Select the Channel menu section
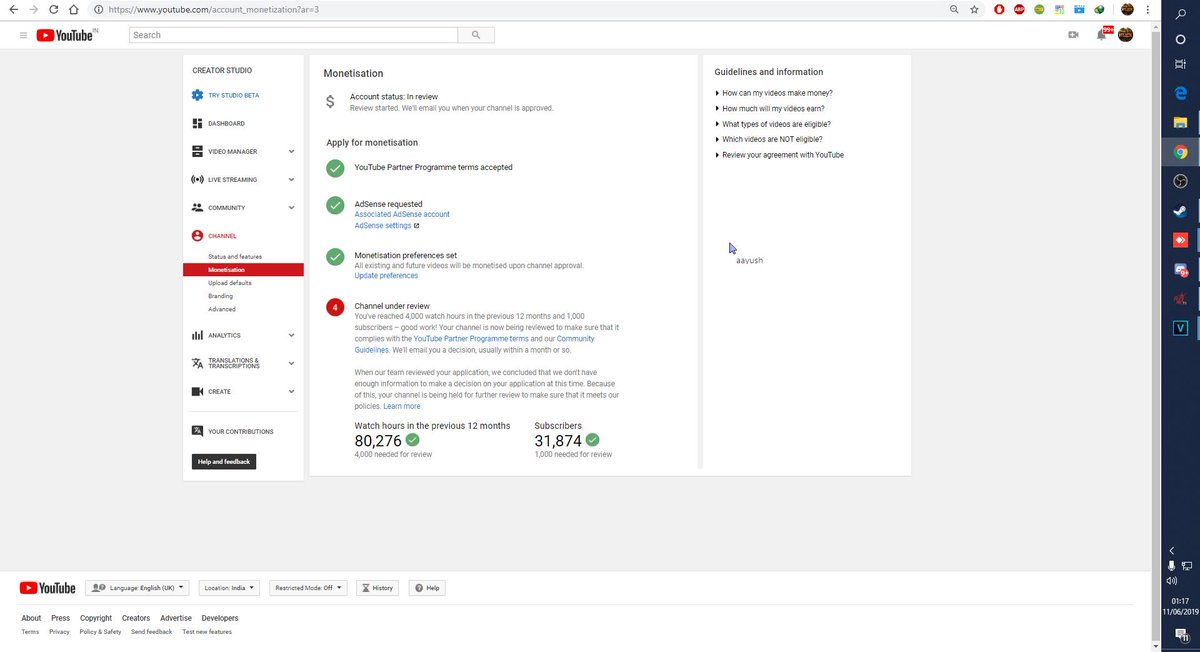The height and width of the screenshot is (652, 1200). click(x=222, y=235)
